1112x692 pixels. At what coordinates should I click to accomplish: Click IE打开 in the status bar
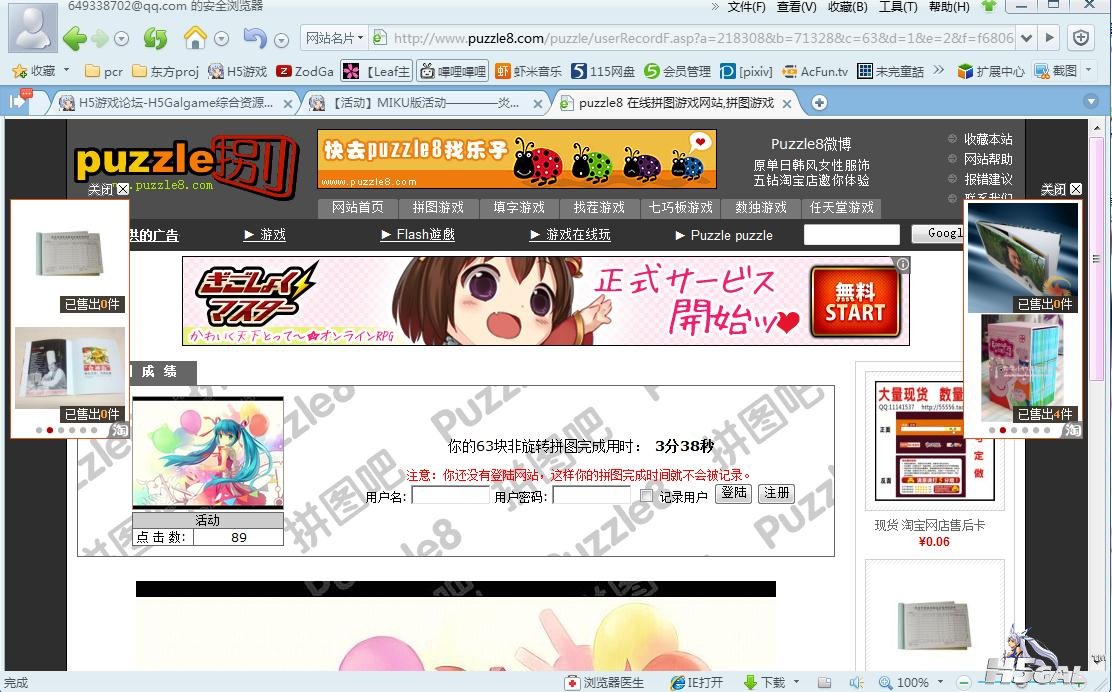(696, 682)
